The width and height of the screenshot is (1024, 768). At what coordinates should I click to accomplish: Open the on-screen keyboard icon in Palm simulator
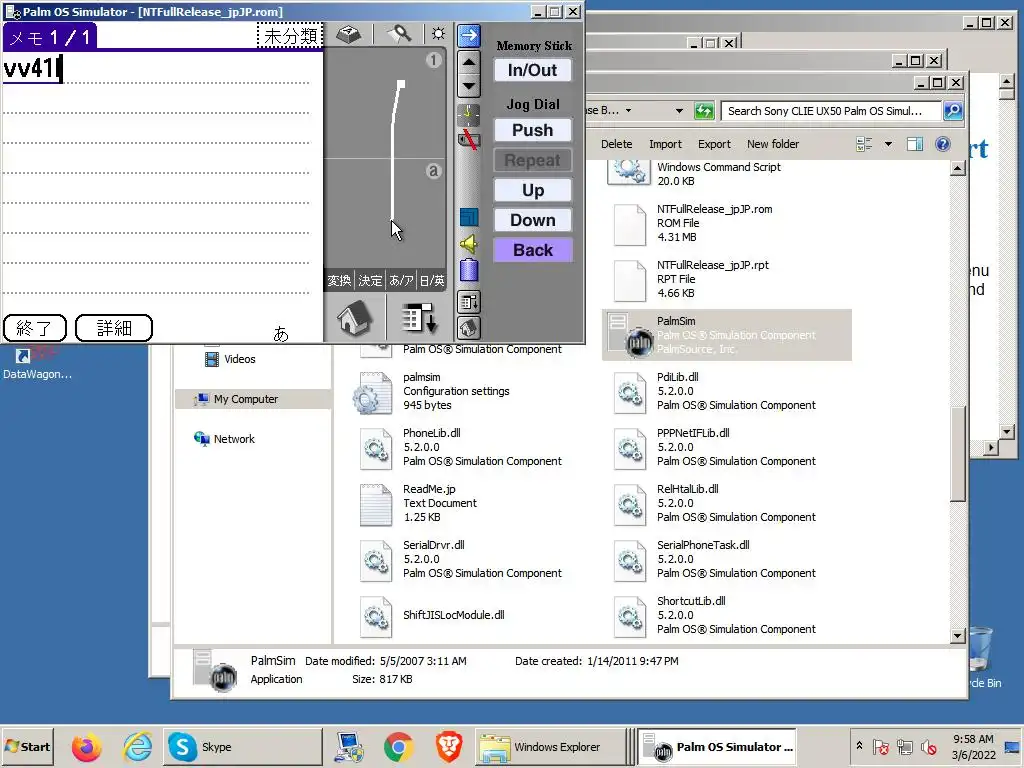tap(348, 34)
